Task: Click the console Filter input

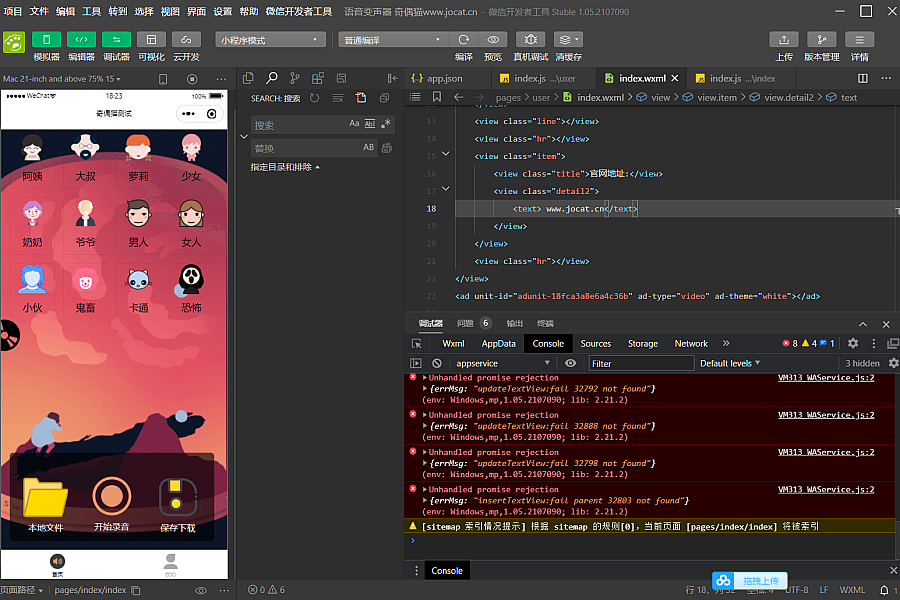Action: pyautogui.click(x=642, y=363)
